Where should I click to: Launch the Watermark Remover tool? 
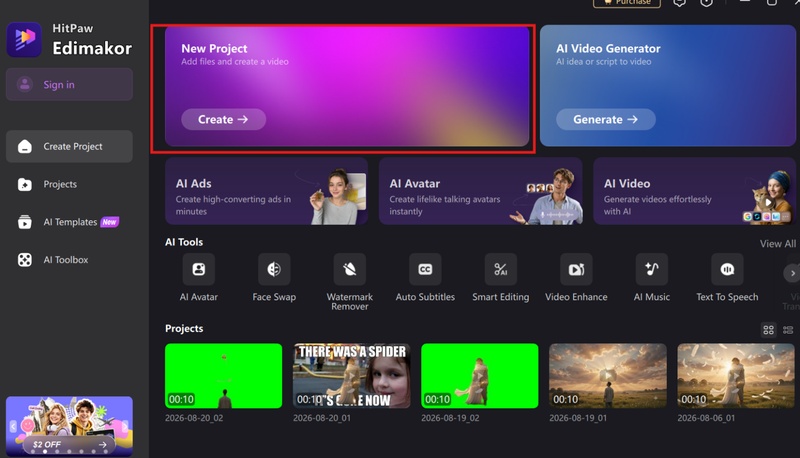(349, 269)
